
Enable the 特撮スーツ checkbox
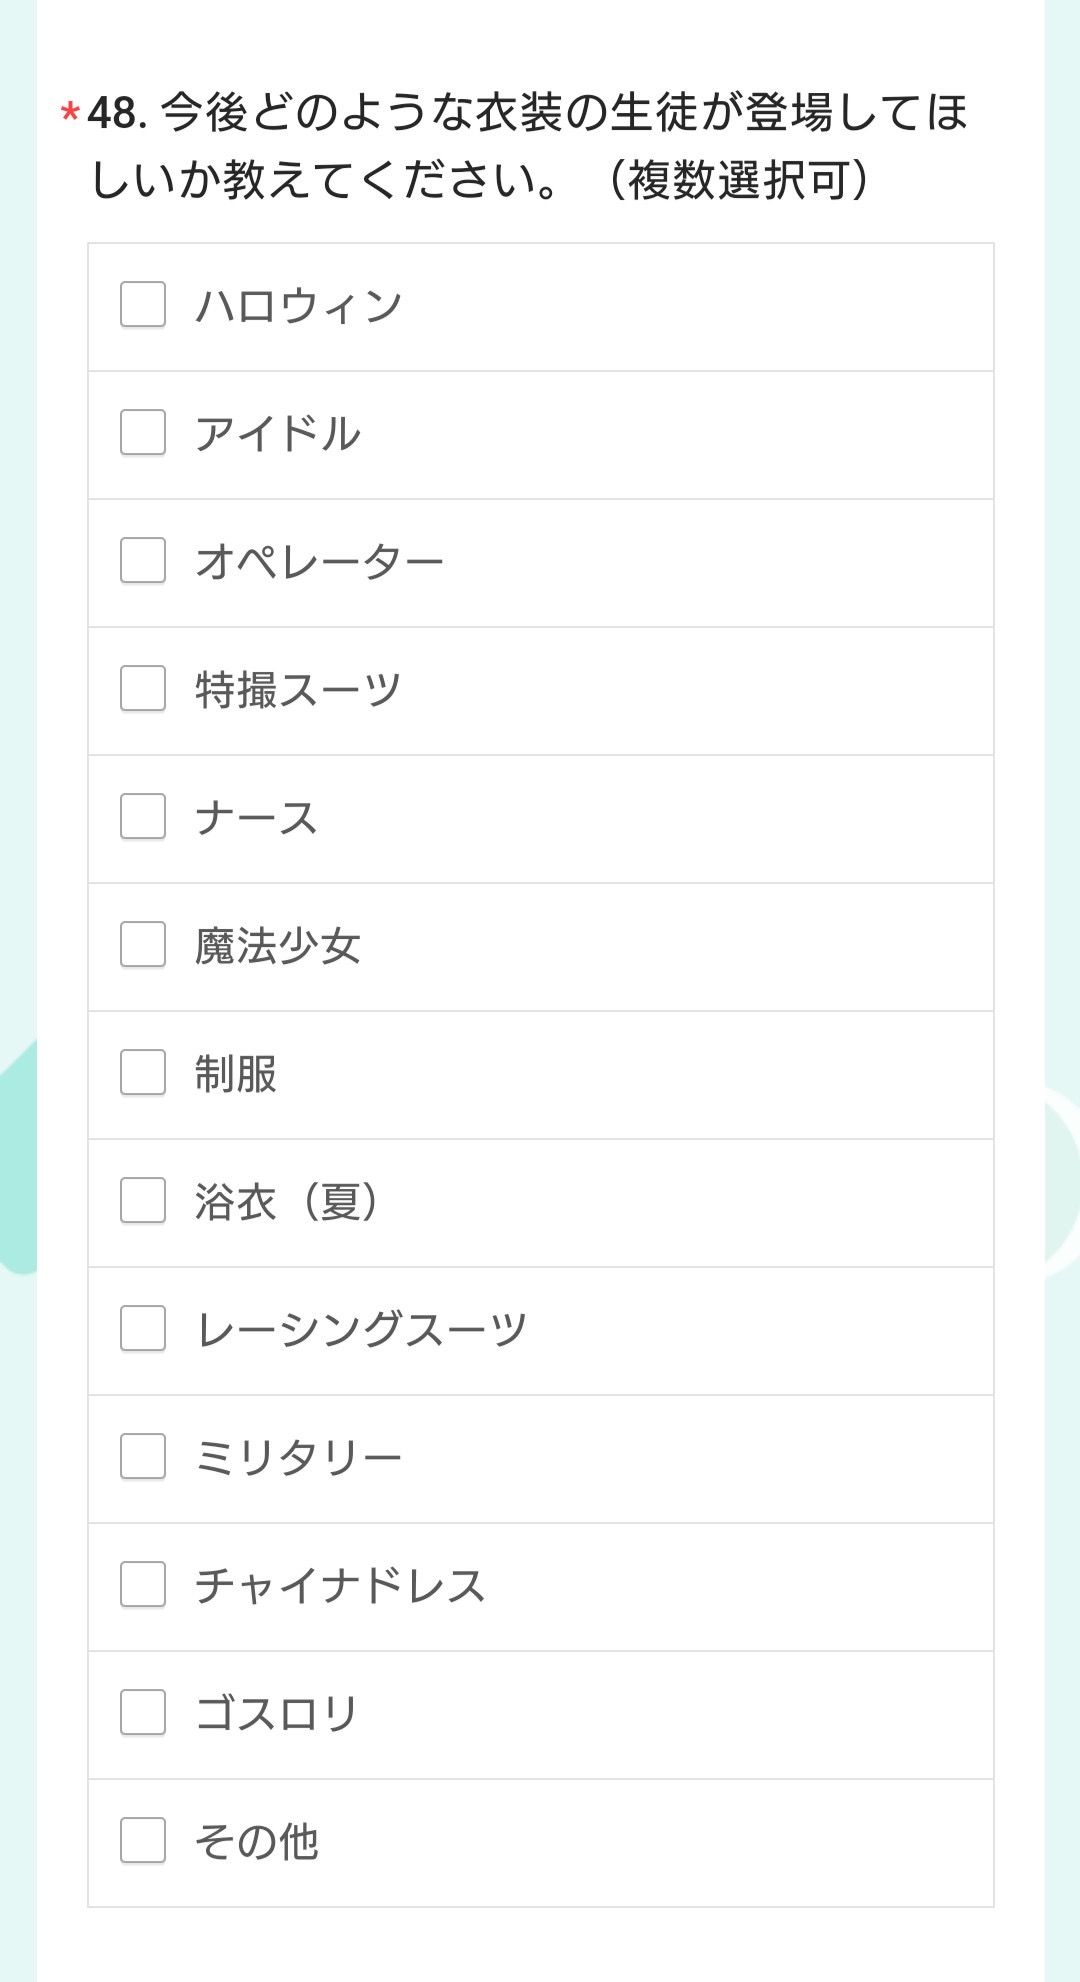[x=143, y=689]
